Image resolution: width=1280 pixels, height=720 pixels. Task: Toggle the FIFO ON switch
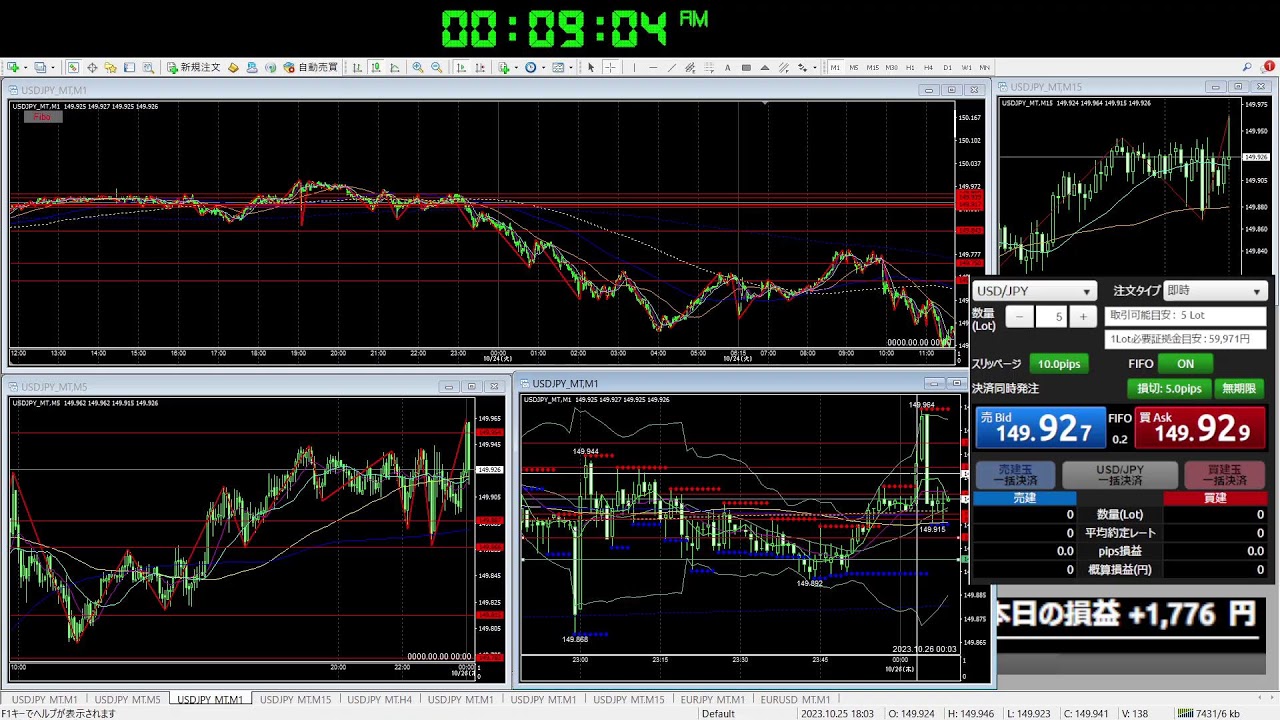point(1185,364)
